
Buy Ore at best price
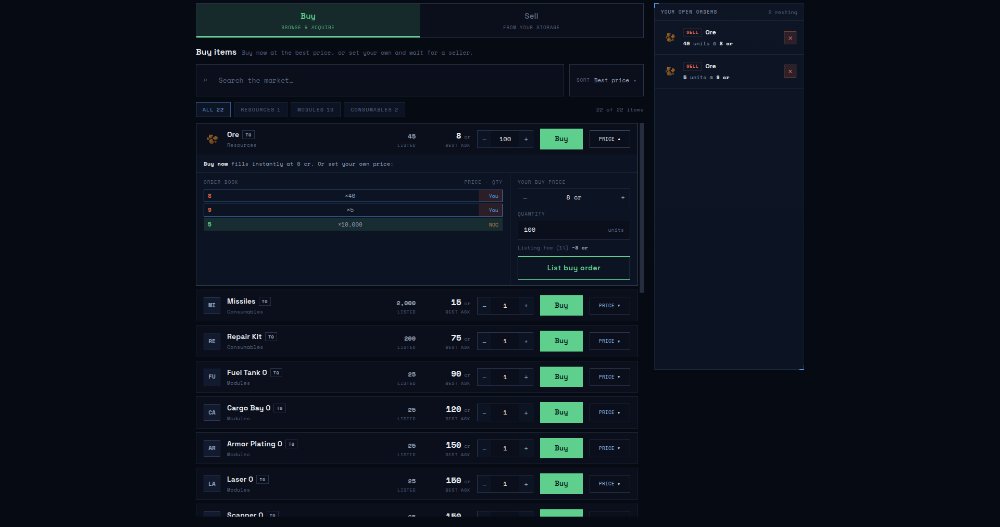pyautogui.click(x=561, y=139)
